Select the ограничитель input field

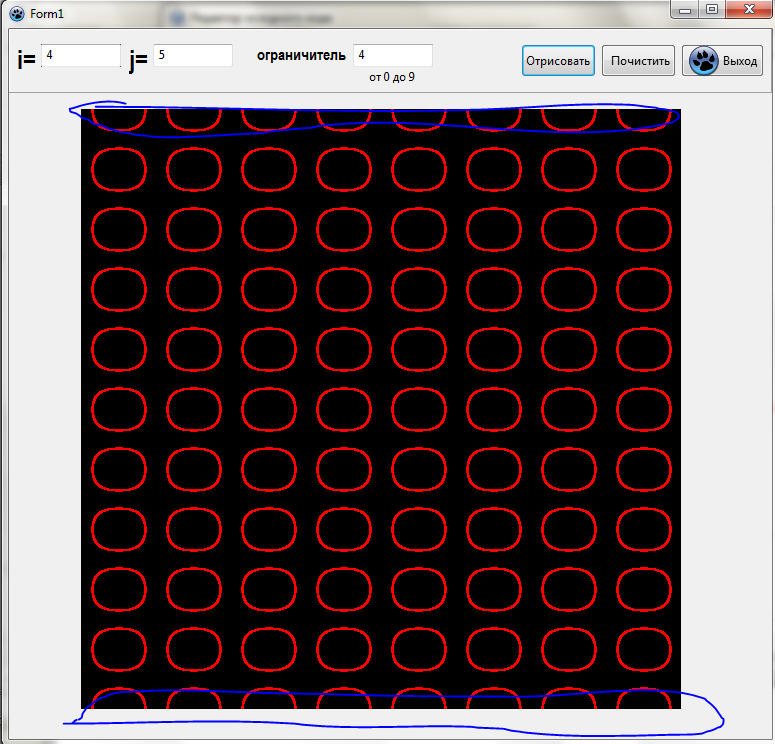[x=392, y=56]
